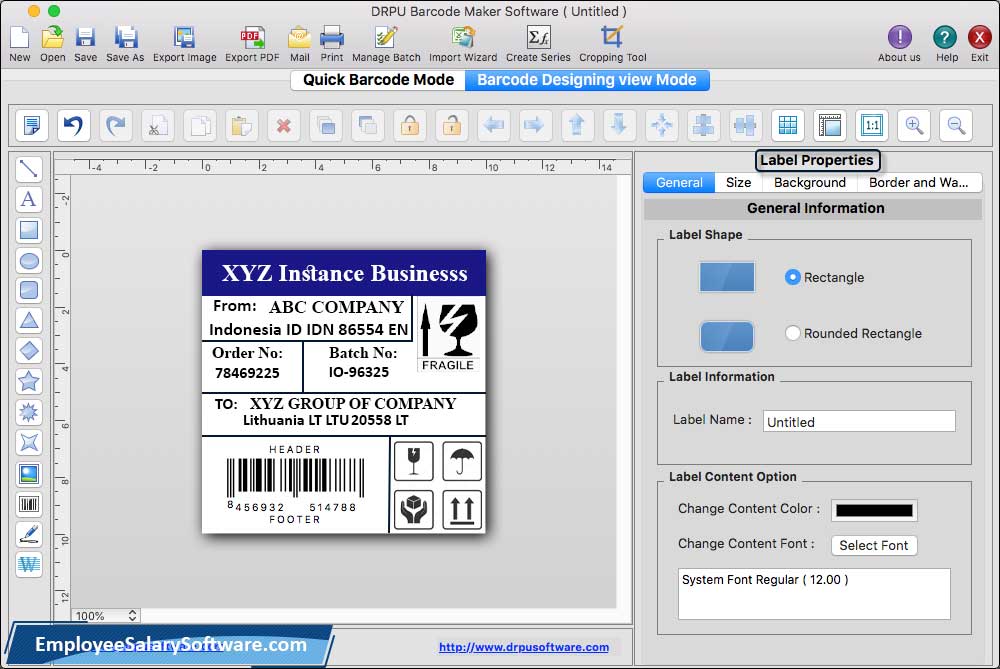Click the left arrow alignment icon
This screenshot has height=669, width=1000.
click(x=494, y=125)
